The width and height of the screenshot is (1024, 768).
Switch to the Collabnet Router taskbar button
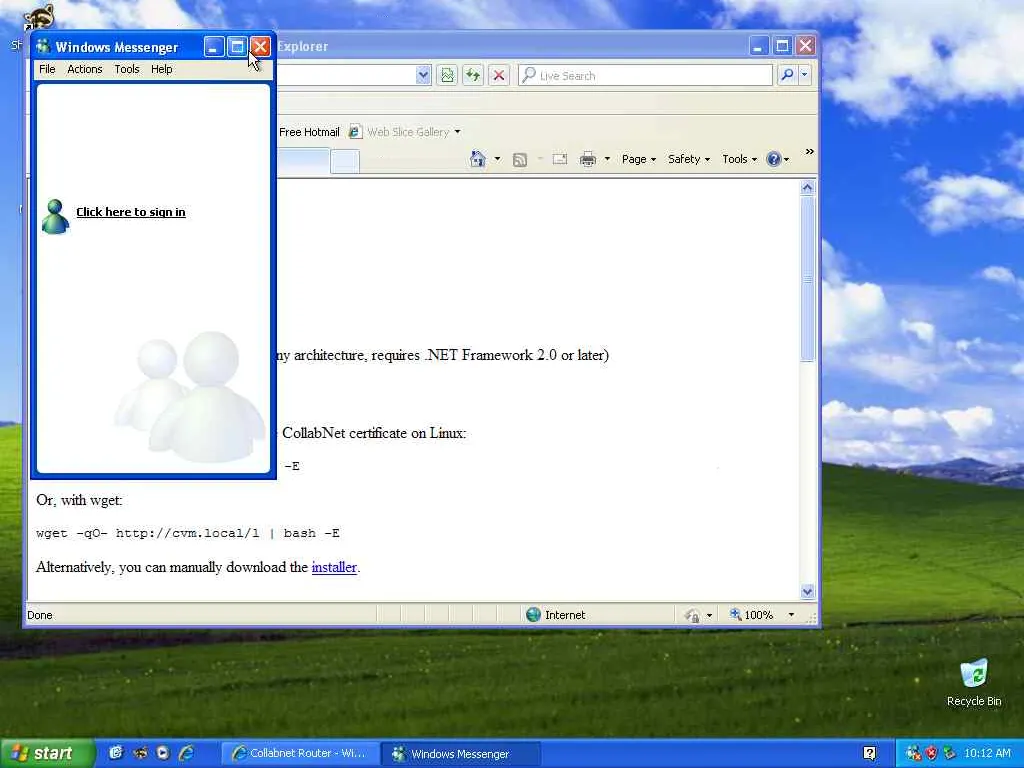click(x=299, y=754)
